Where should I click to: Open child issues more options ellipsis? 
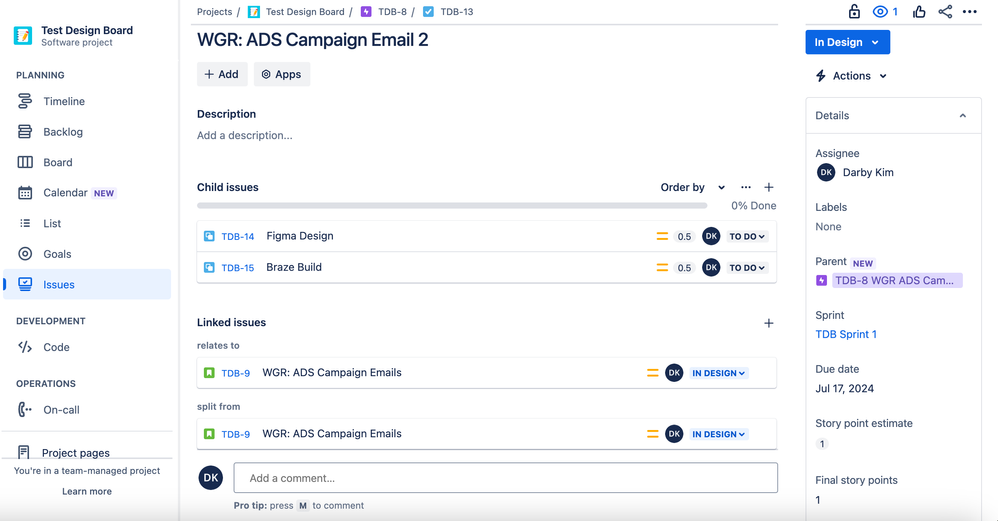click(746, 187)
